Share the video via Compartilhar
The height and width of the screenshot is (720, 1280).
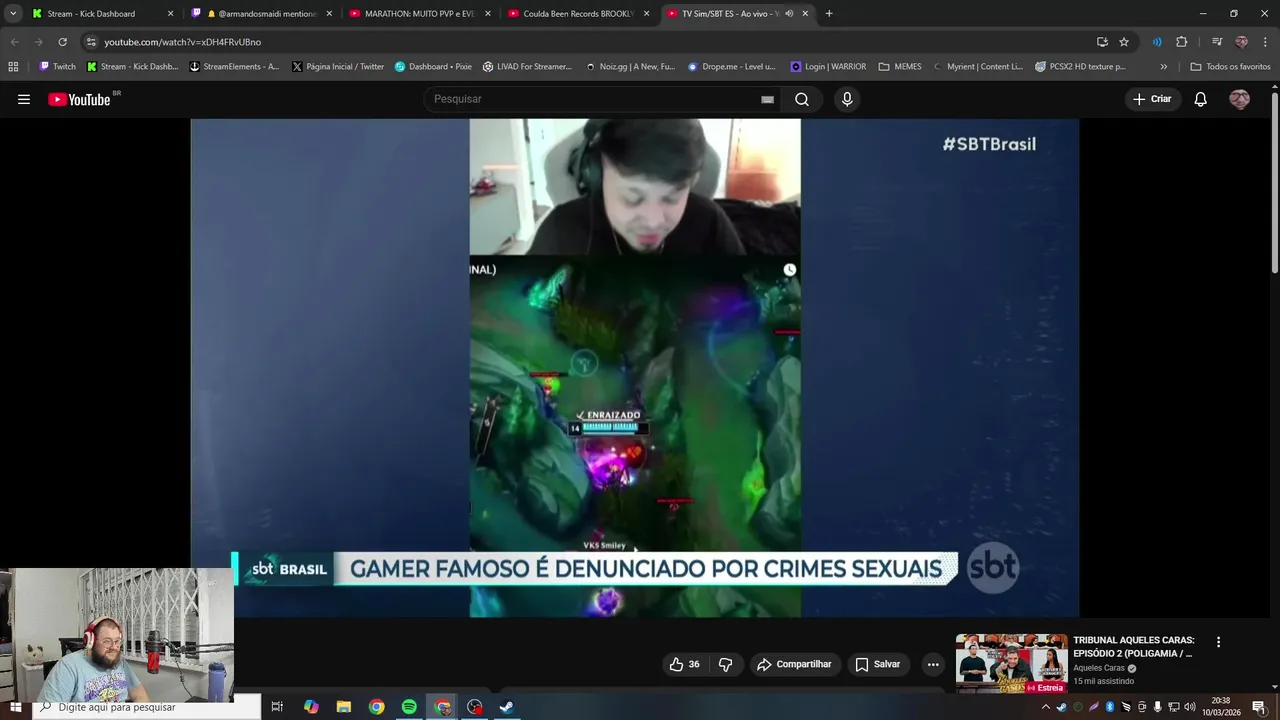coord(794,664)
